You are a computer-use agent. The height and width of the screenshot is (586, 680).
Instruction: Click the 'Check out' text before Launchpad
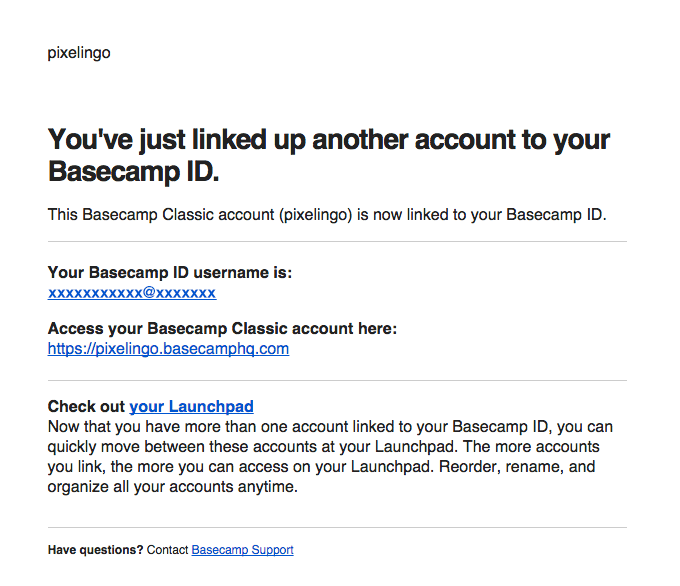point(87,406)
